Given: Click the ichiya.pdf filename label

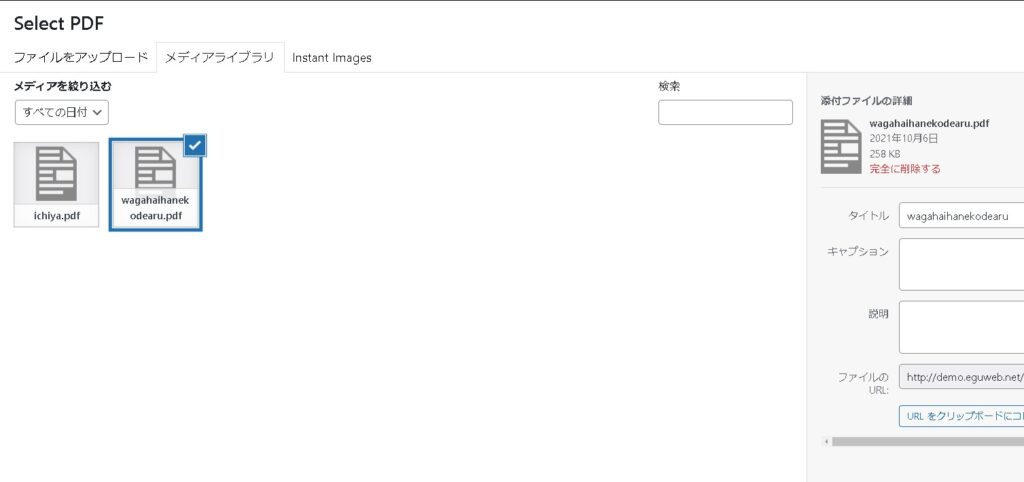Looking at the screenshot, I should click(x=56, y=215).
